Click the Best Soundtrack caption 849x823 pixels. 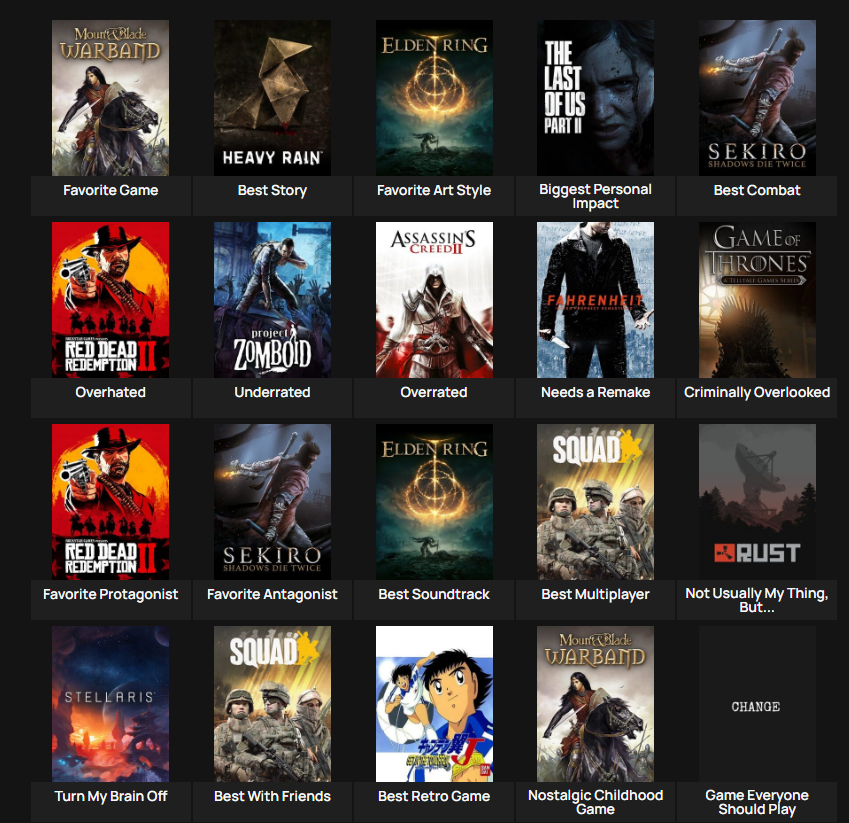[x=434, y=594]
